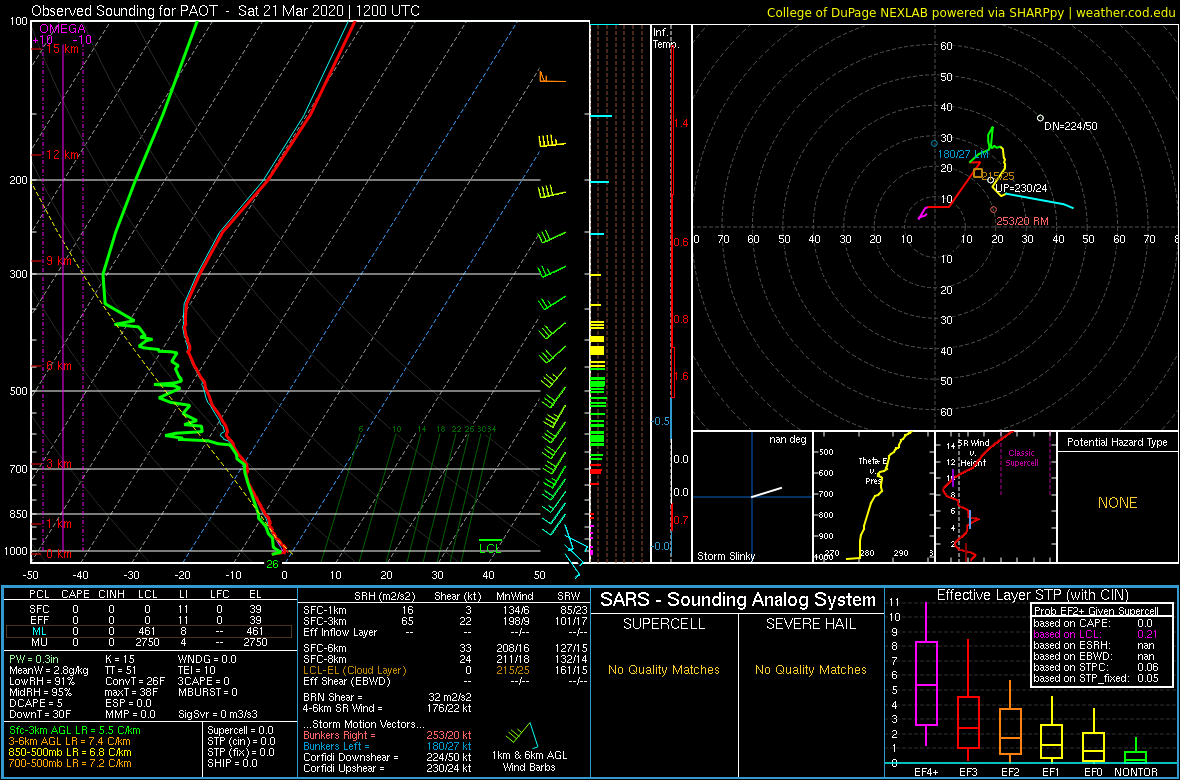Select the DN=224/50 Corfidi downshear marker

(1040, 118)
